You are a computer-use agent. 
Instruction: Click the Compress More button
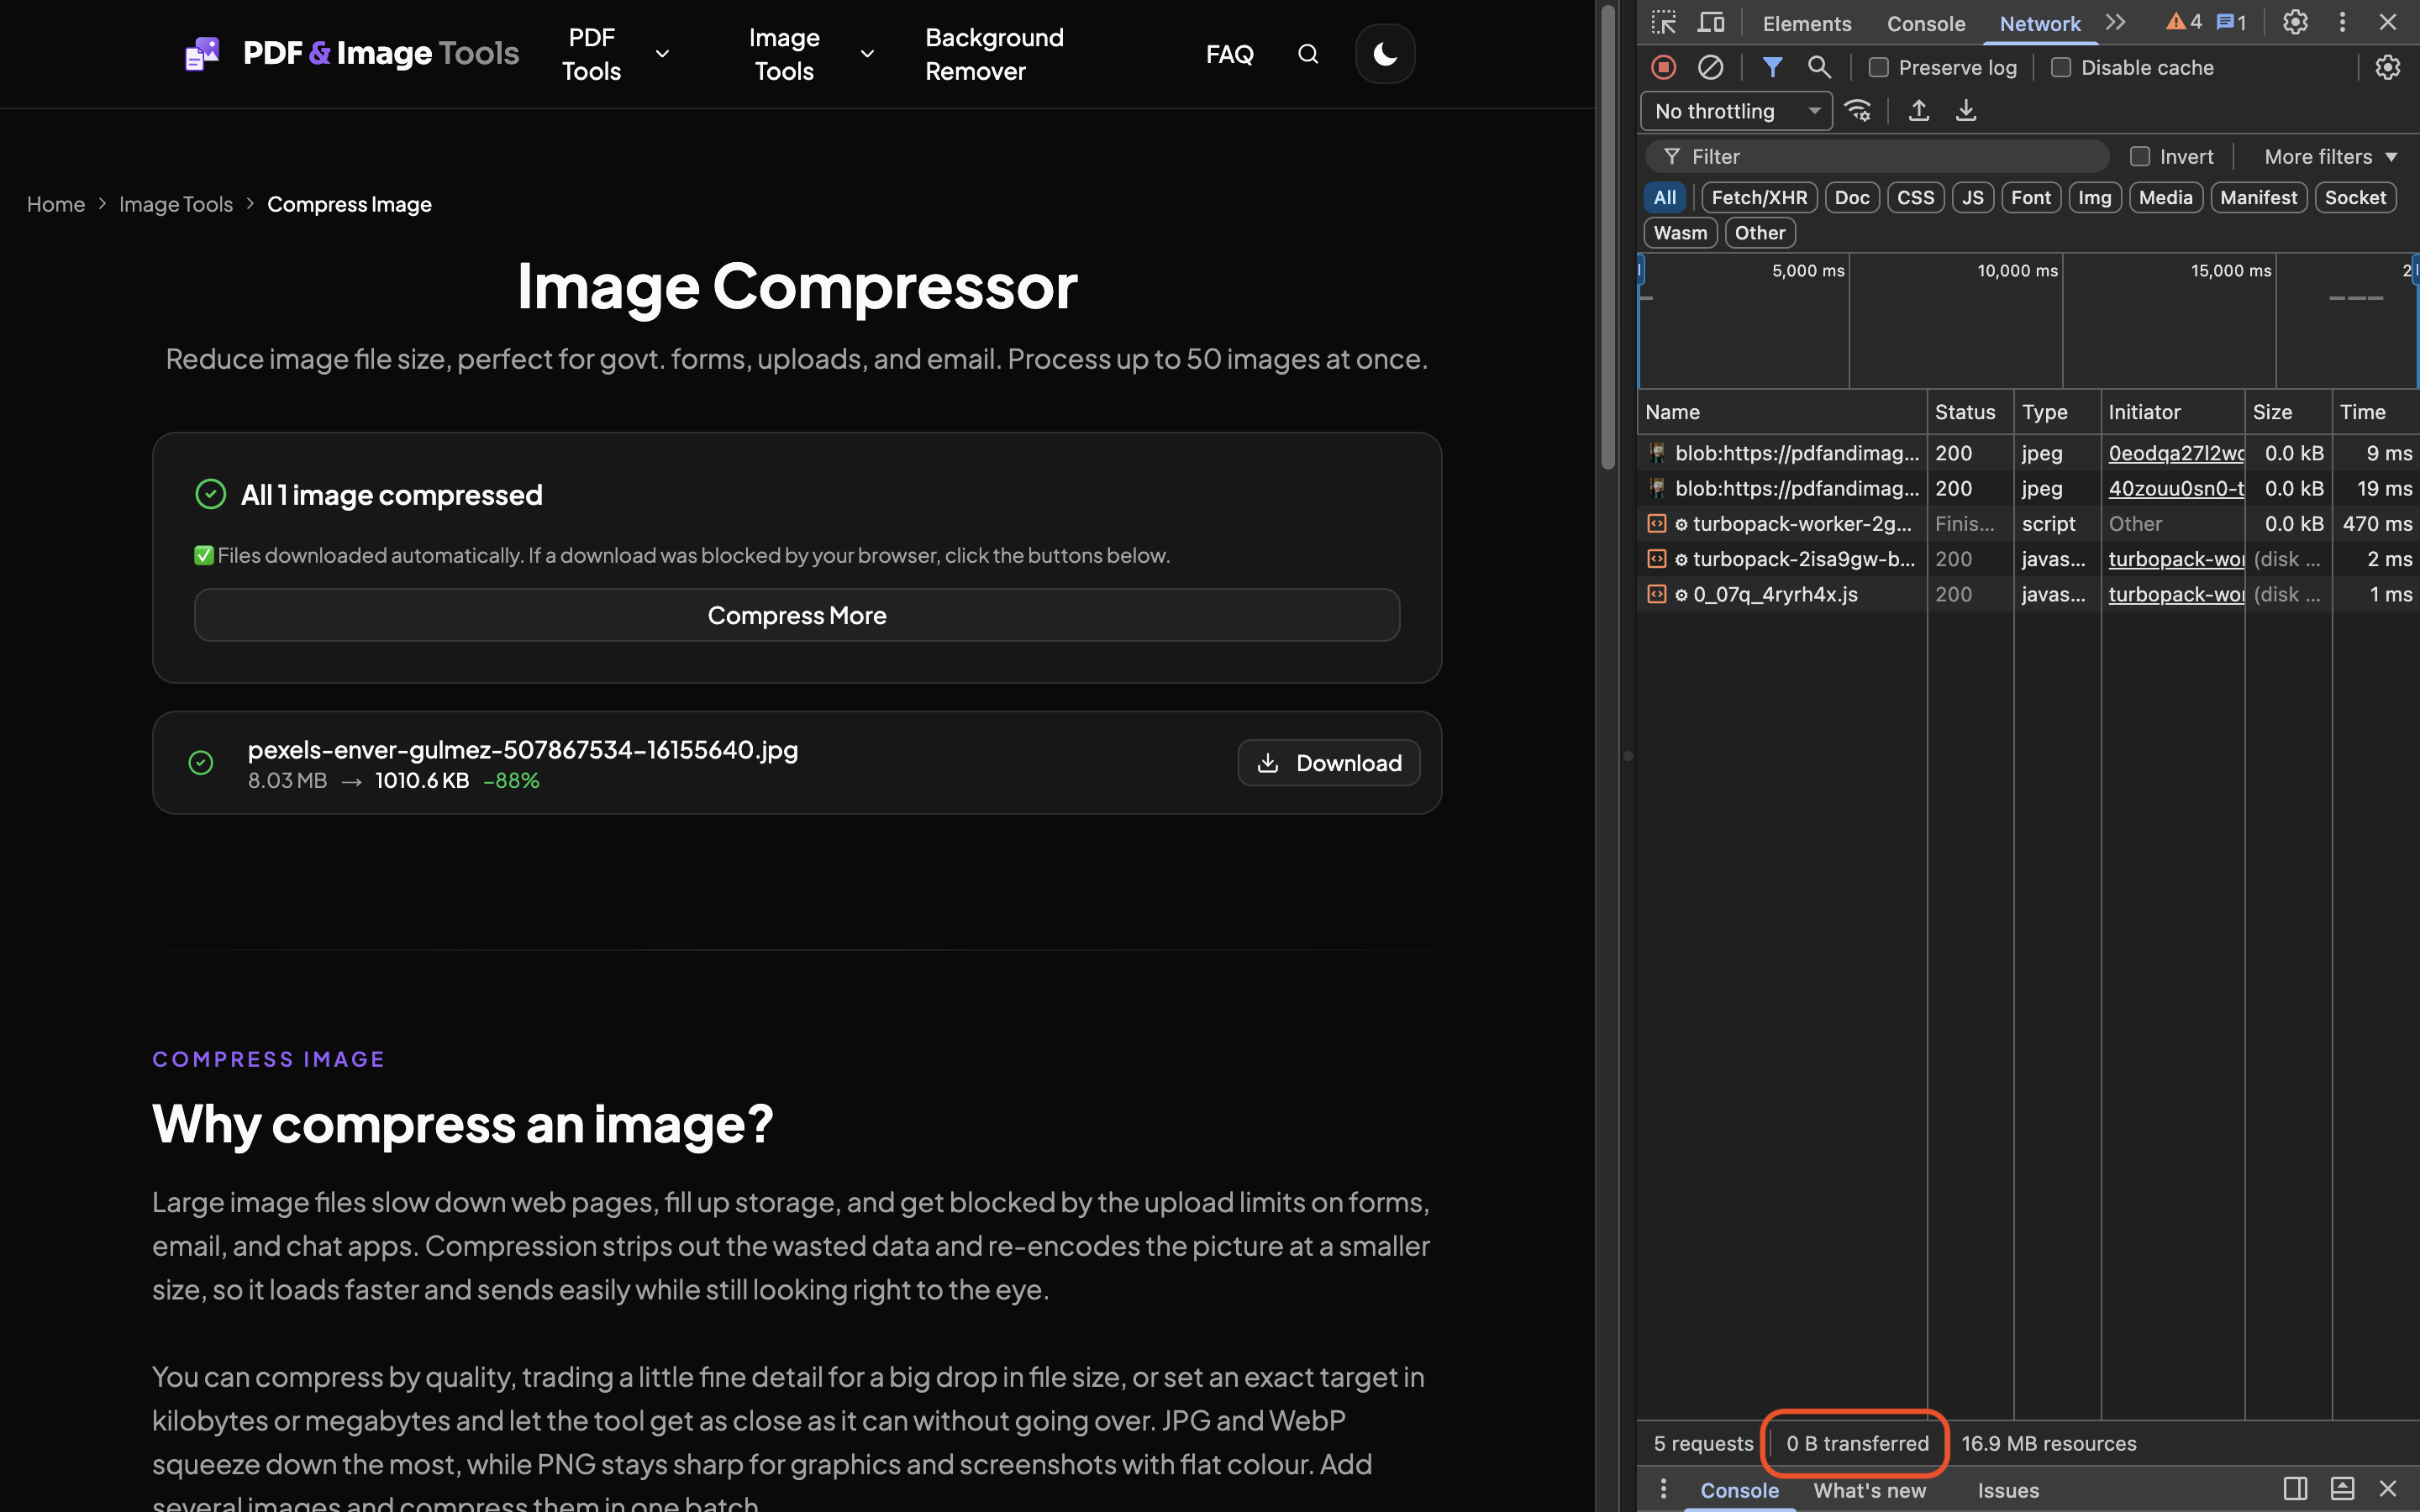coord(797,615)
